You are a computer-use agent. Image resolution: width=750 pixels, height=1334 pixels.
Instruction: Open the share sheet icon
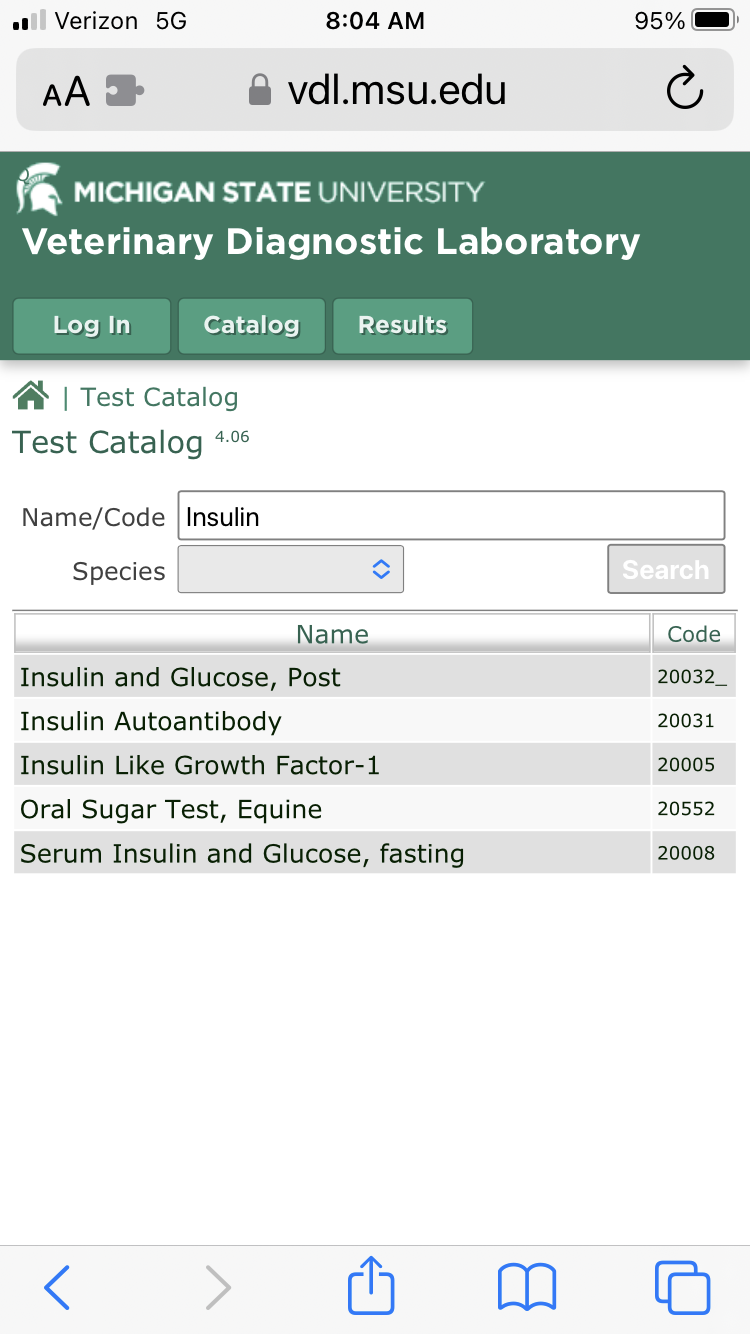pos(371,1285)
